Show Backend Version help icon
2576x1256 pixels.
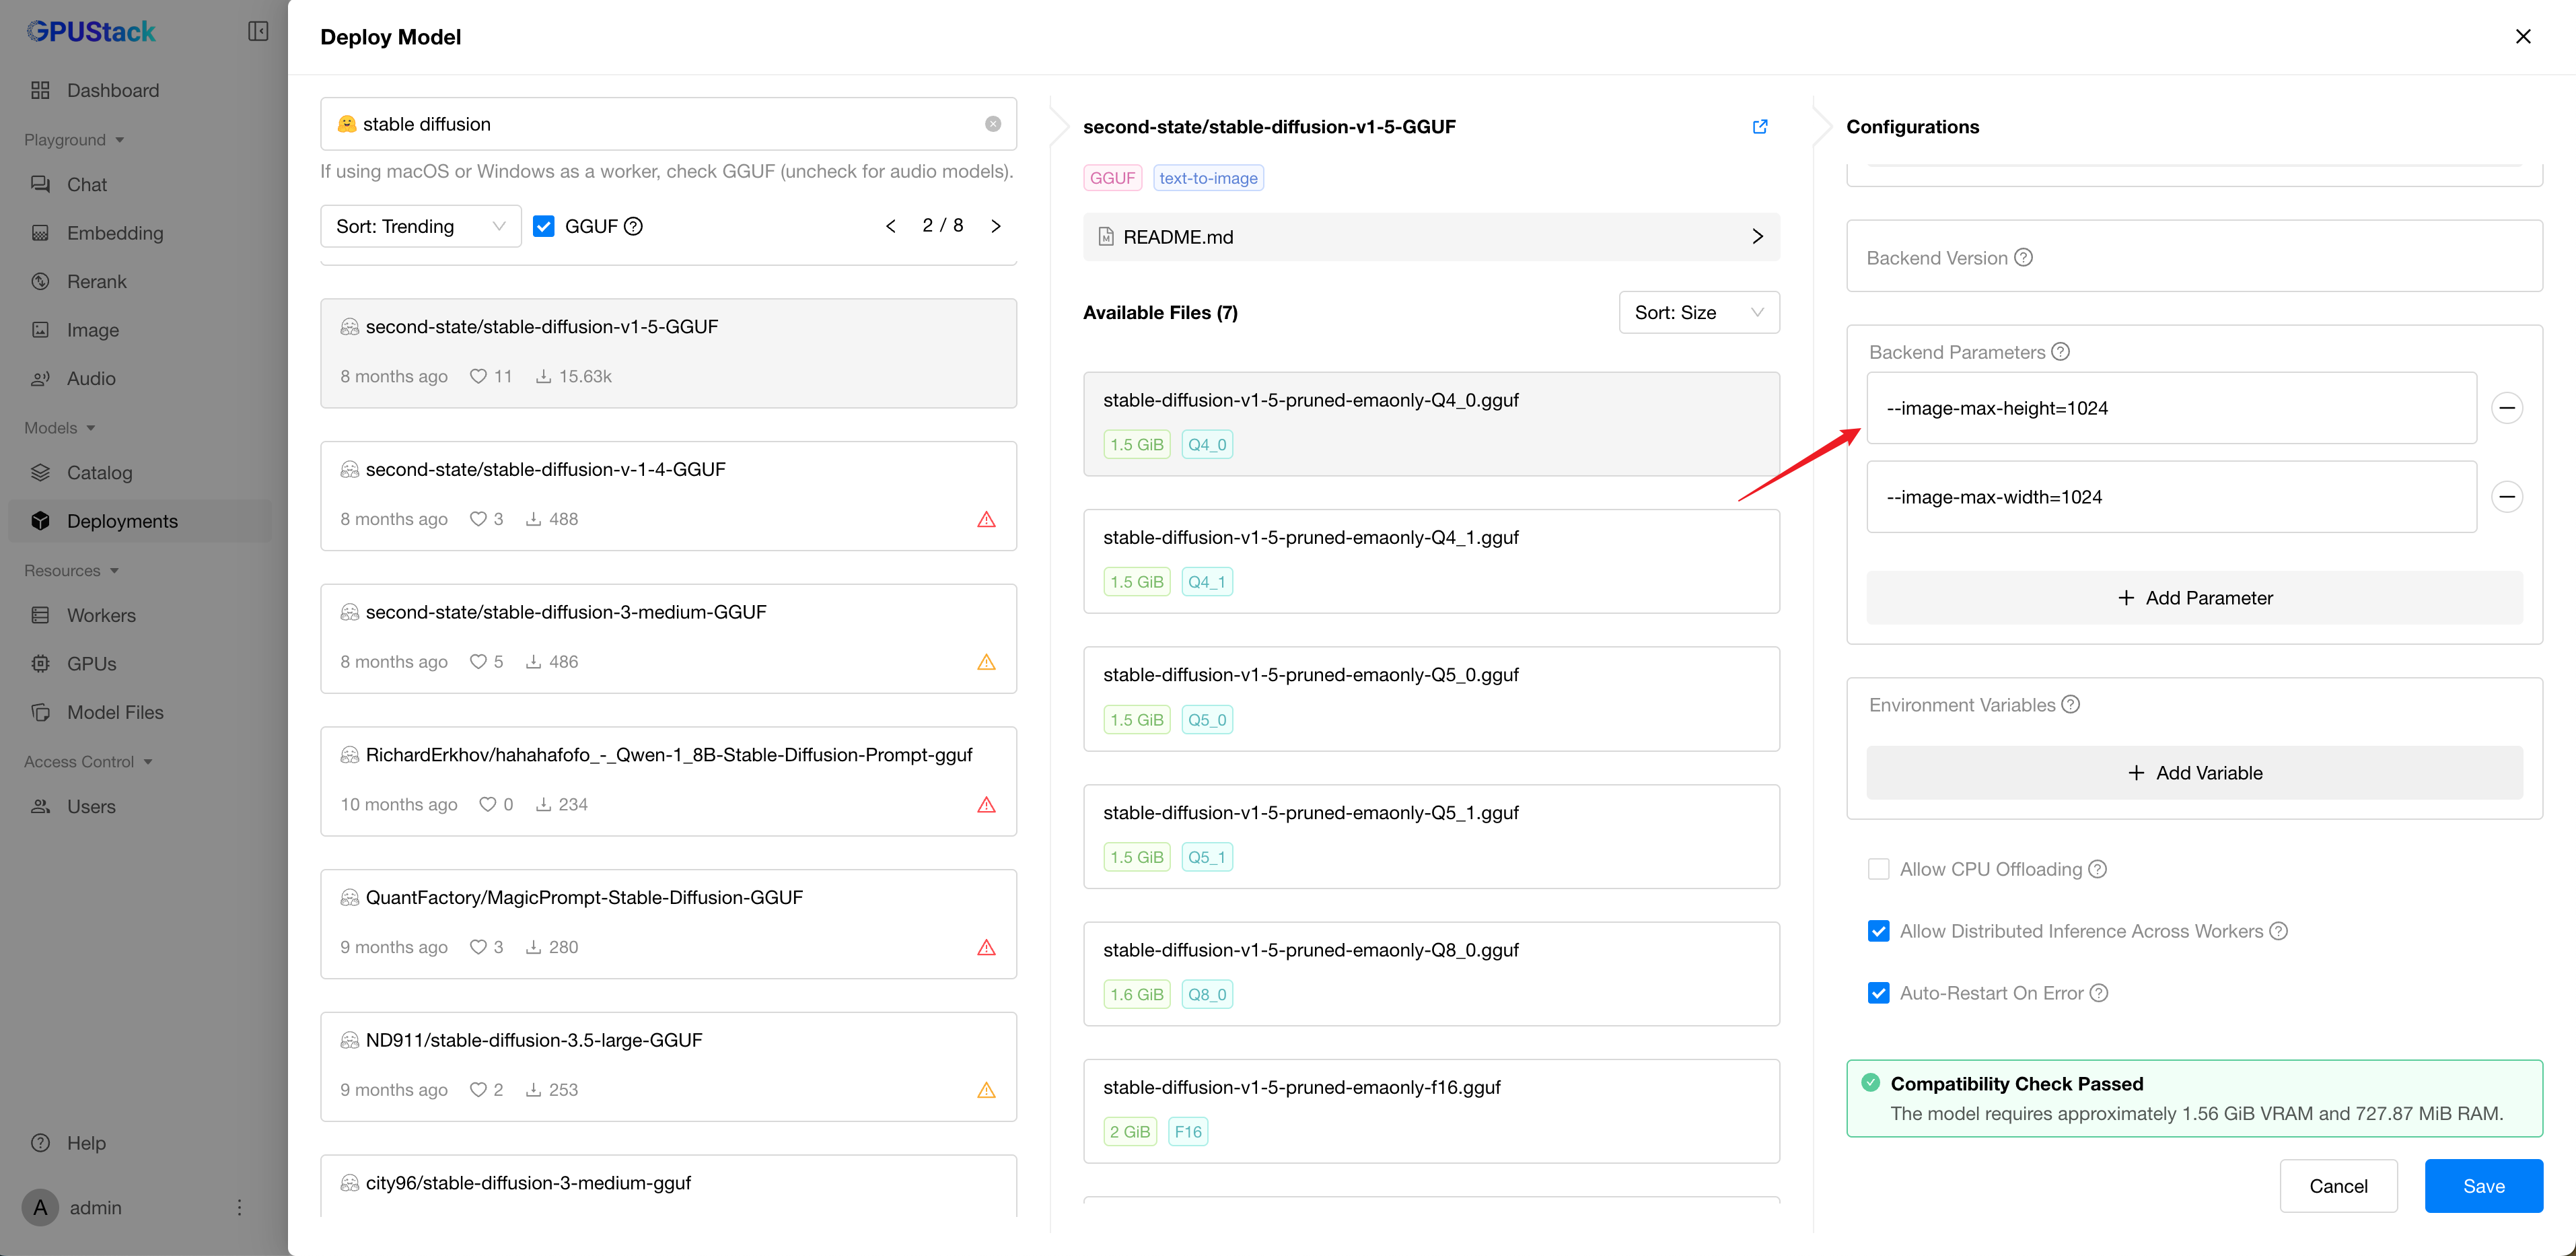(x=2023, y=257)
